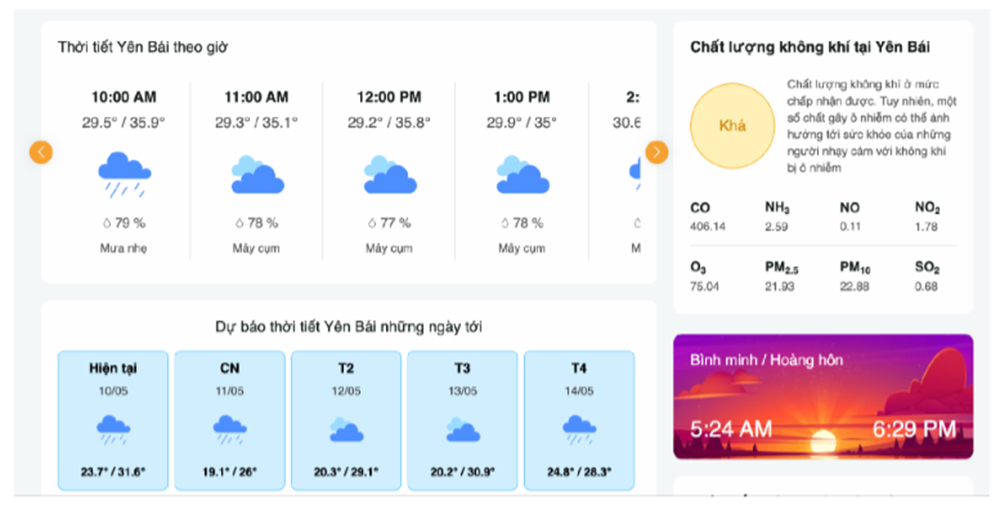The width and height of the screenshot is (1000, 505).
Task: Select the light rain icon at 10:00 AM
Action: pyautogui.click(x=124, y=174)
